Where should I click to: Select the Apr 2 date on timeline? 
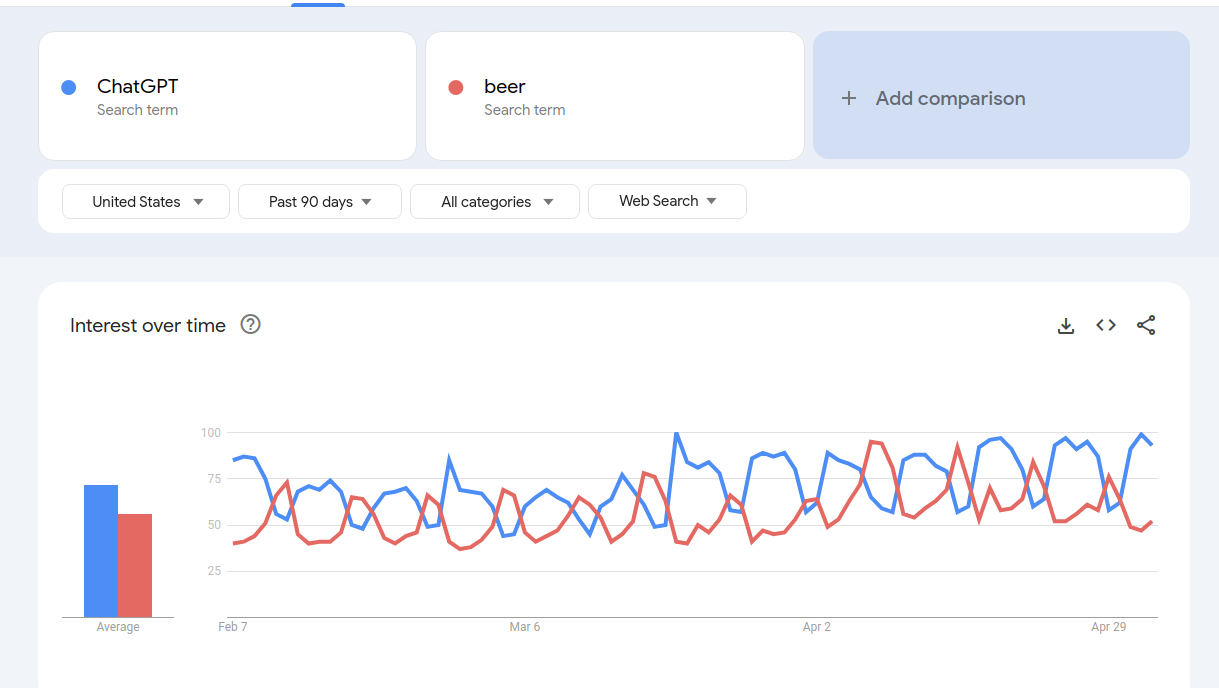(817, 627)
